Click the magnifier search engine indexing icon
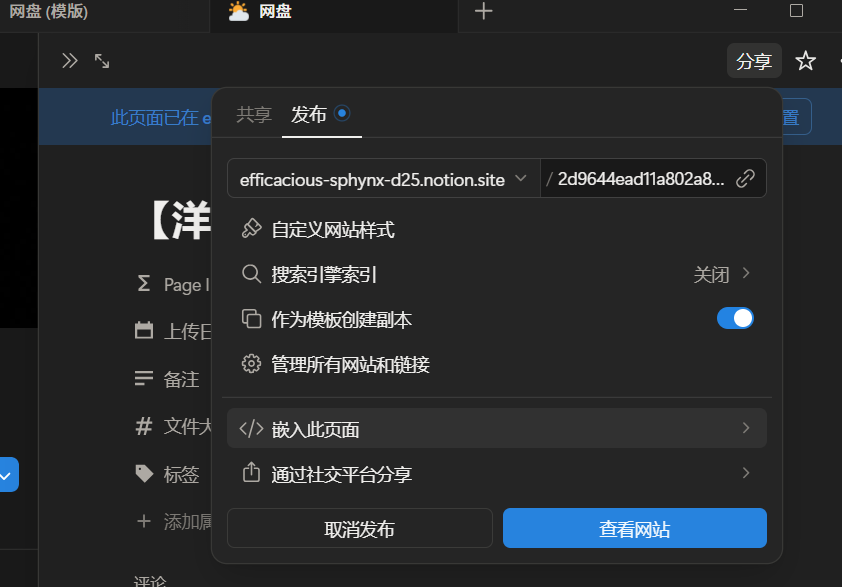 pos(251,274)
